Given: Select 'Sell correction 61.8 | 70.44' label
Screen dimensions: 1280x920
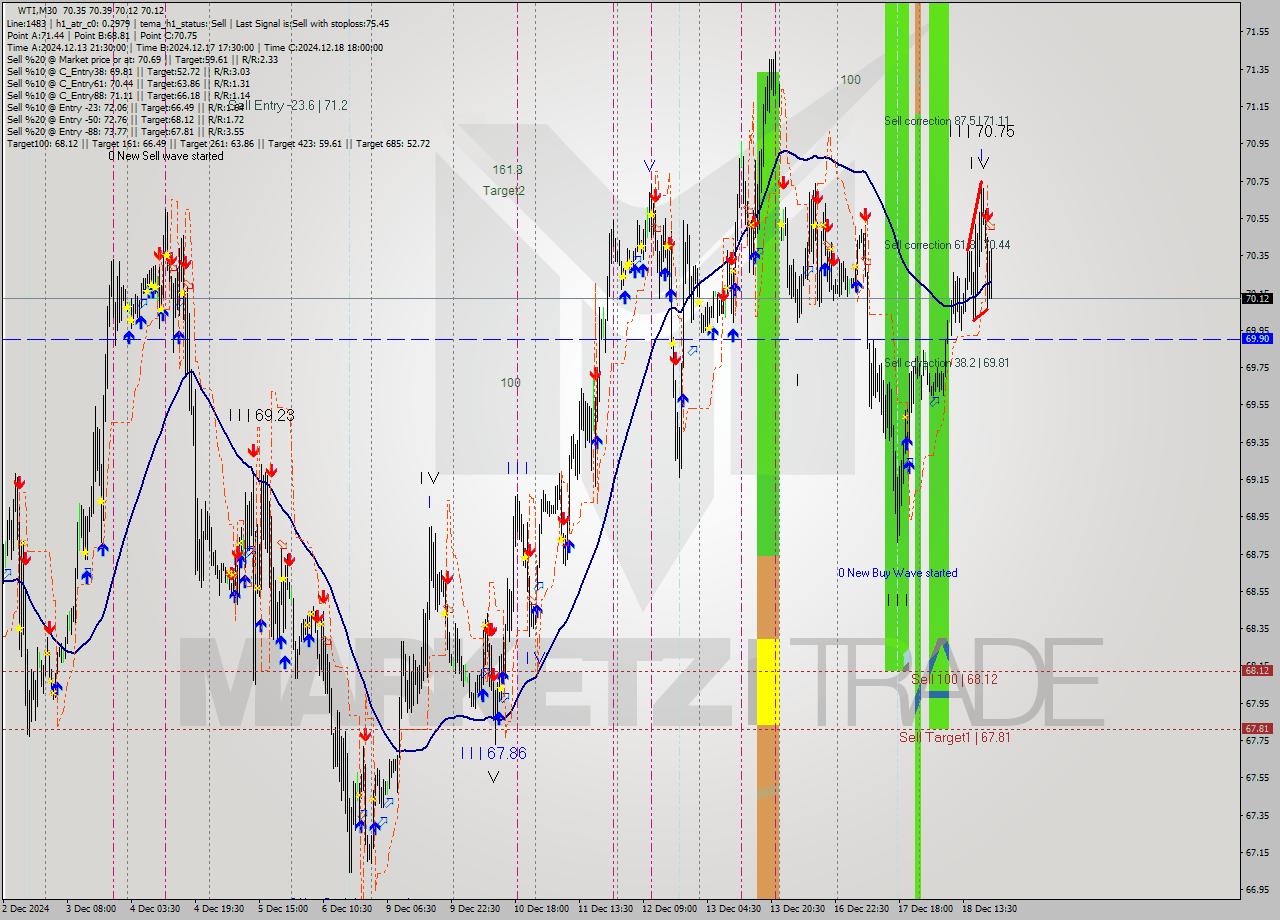Looking at the screenshot, I should (947, 245).
